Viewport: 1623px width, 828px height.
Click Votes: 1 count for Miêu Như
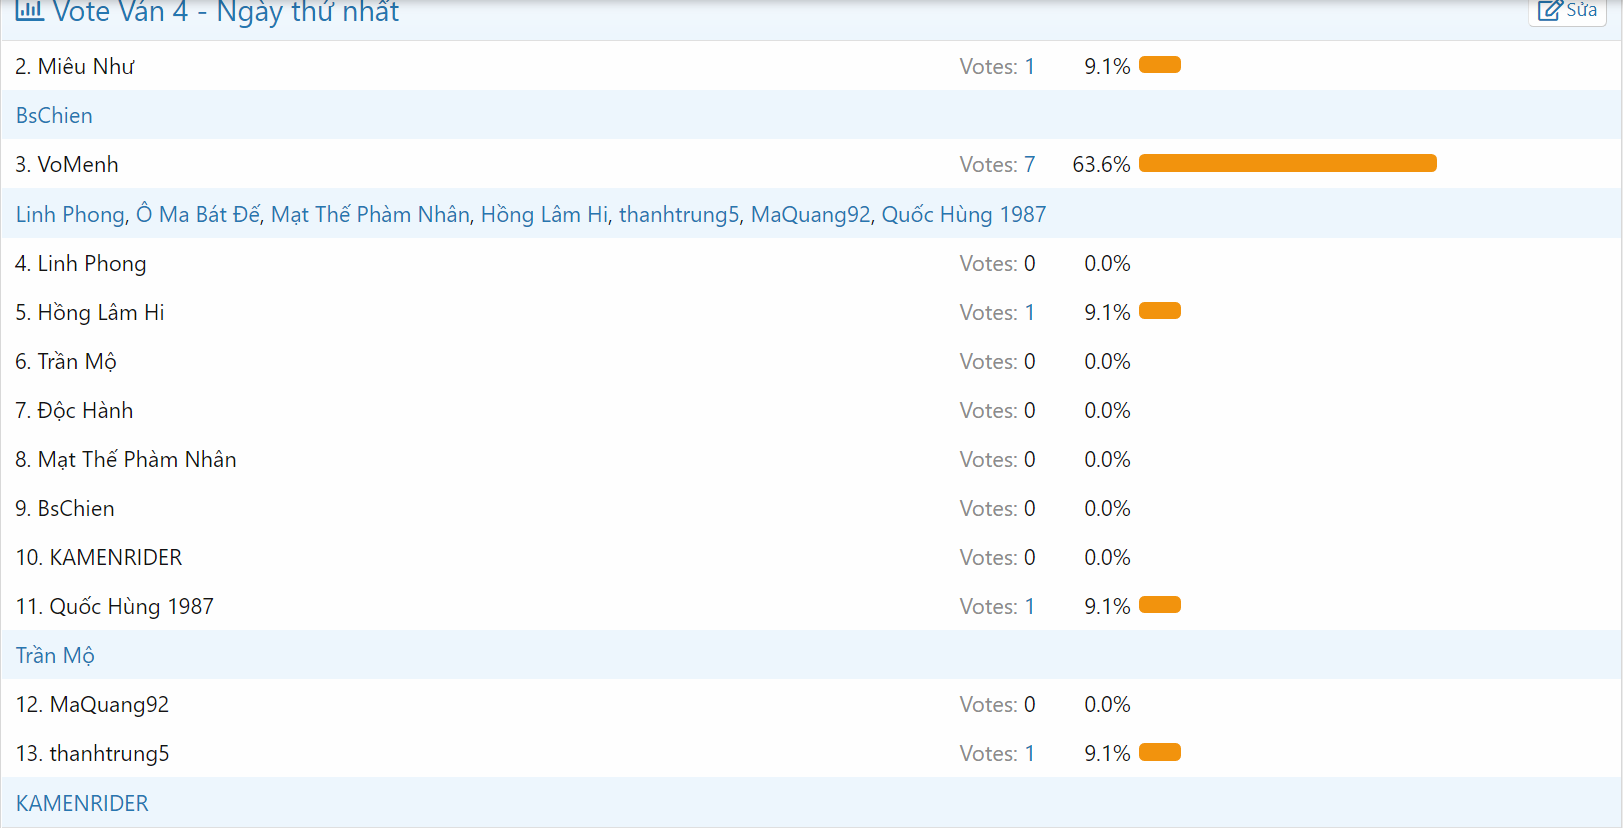click(997, 67)
